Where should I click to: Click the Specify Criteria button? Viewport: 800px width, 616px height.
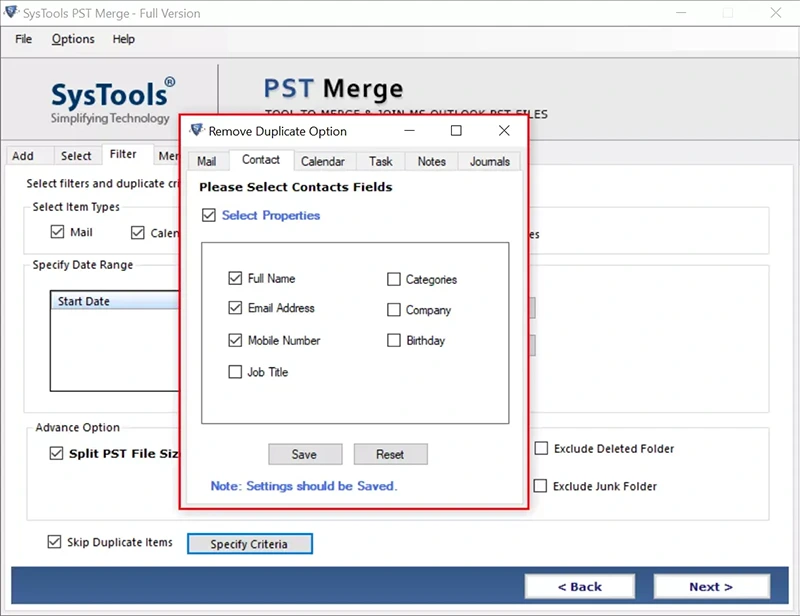tap(249, 544)
